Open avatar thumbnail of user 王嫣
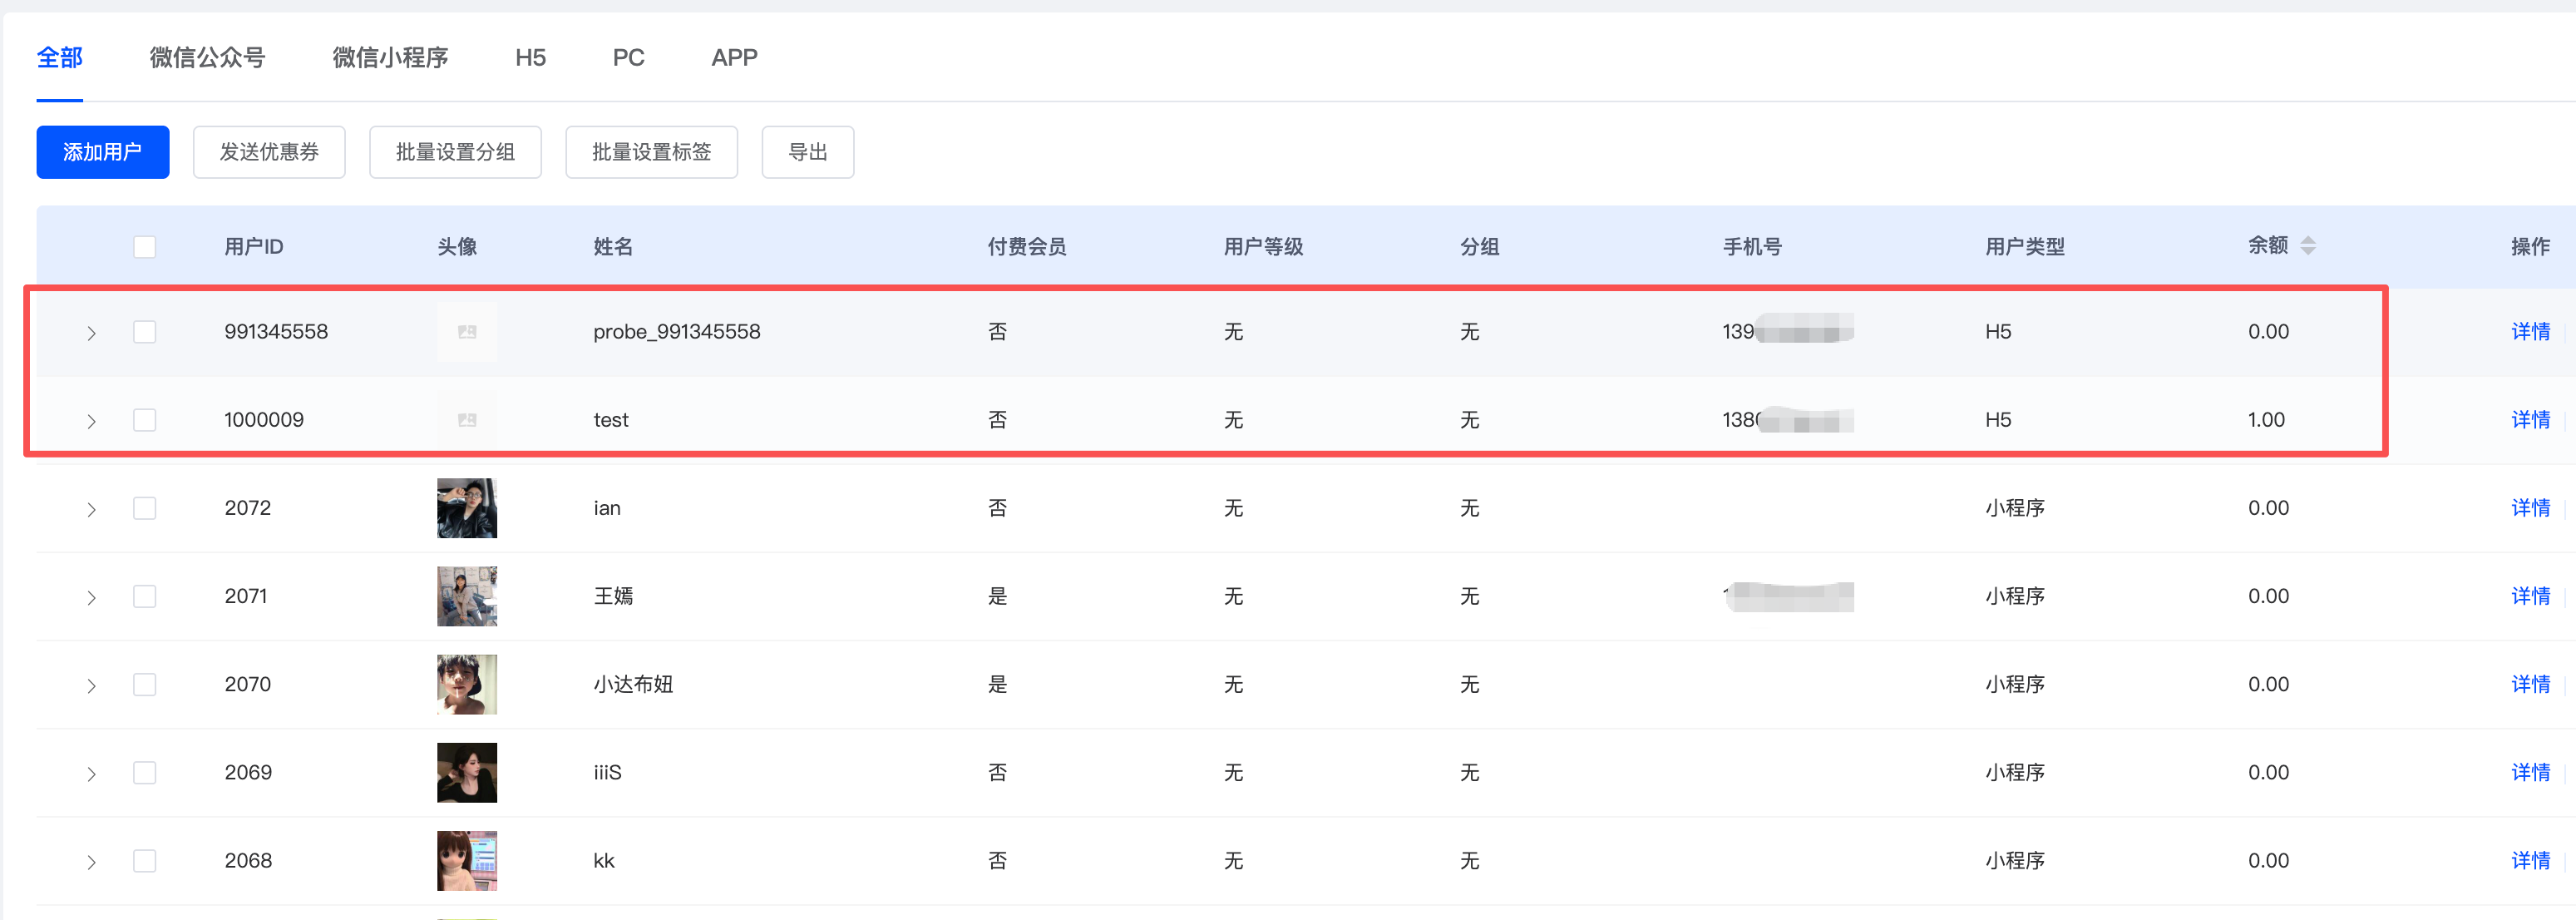Viewport: 2576px width, 920px height. pyautogui.click(x=467, y=596)
